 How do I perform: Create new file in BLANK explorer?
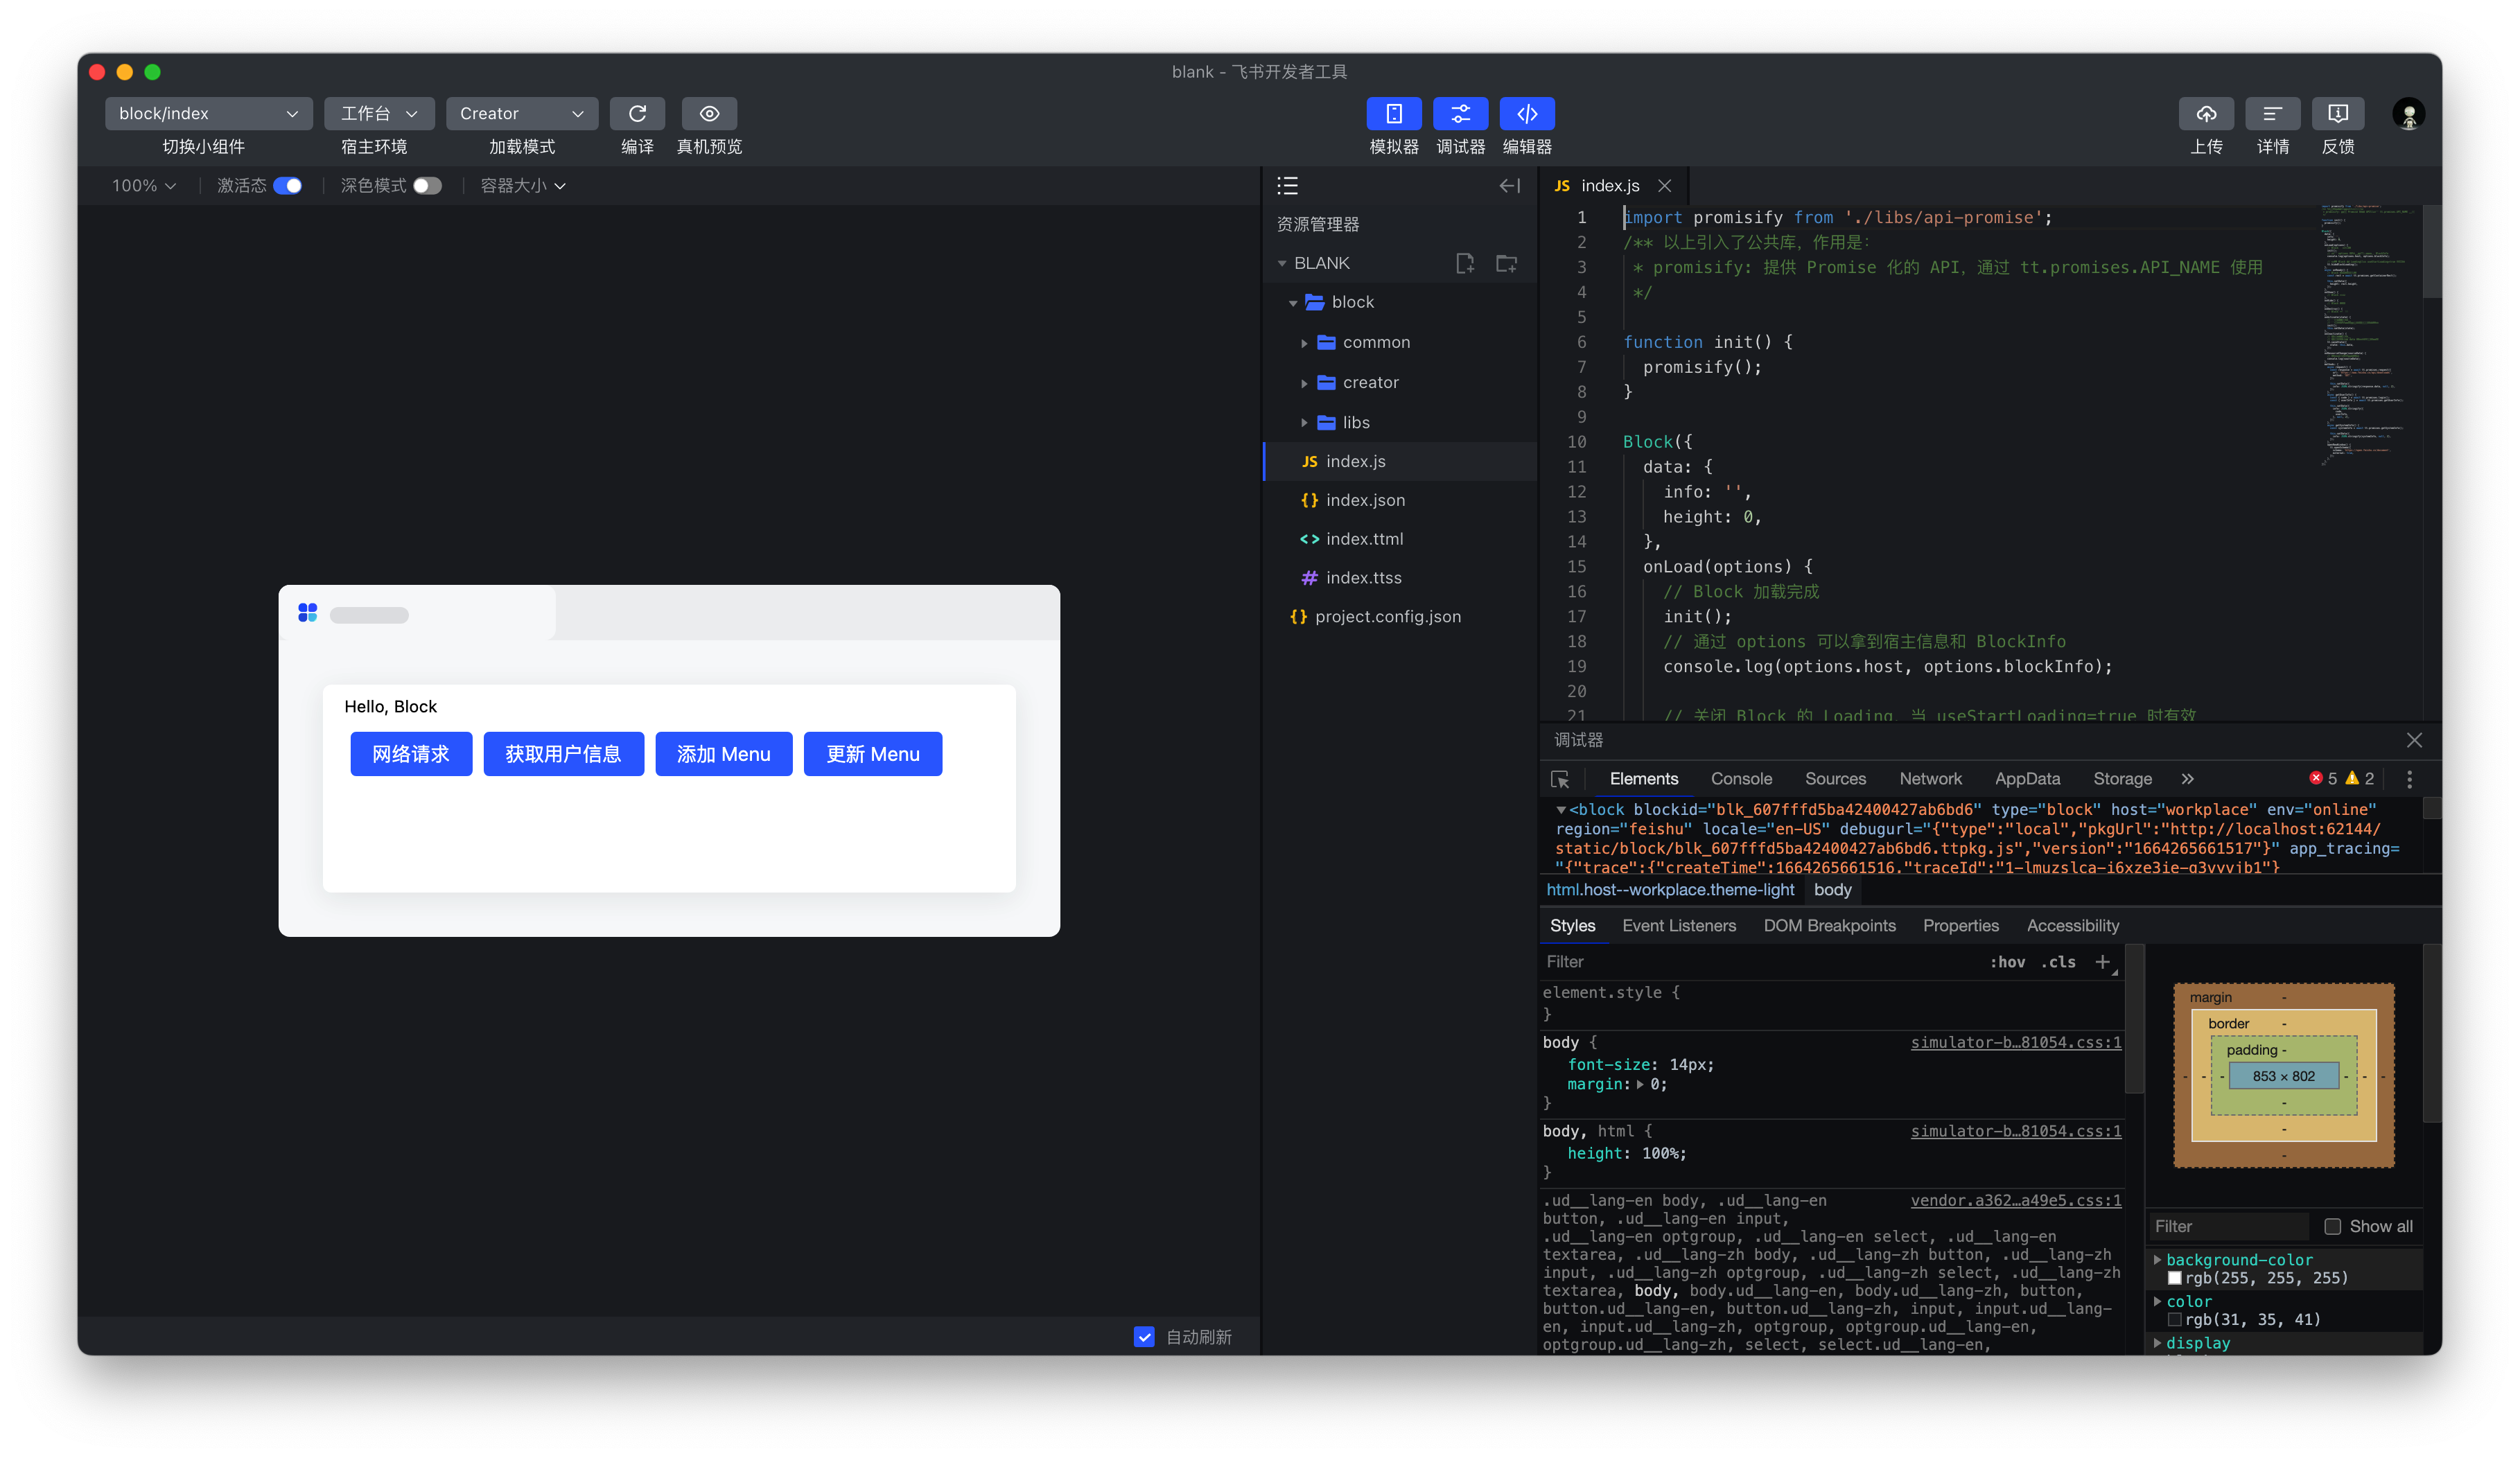[x=1465, y=263]
